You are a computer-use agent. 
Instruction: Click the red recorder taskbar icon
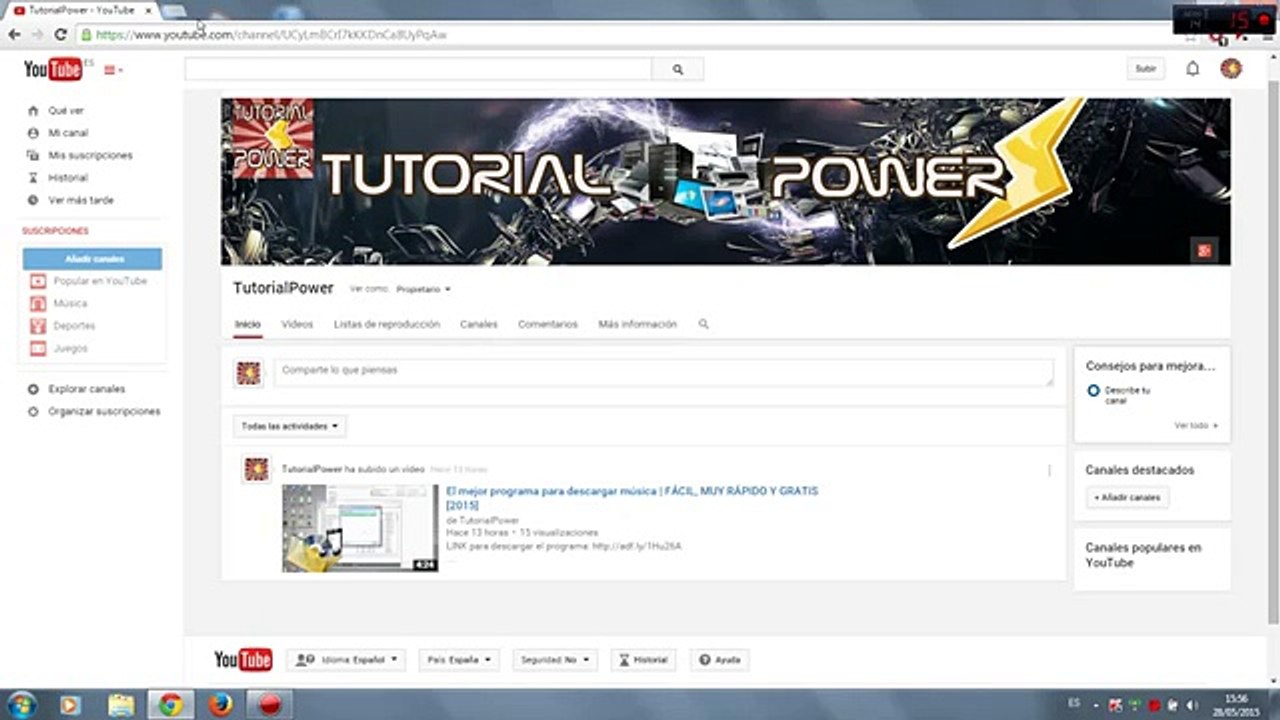pyautogui.click(x=269, y=704)
